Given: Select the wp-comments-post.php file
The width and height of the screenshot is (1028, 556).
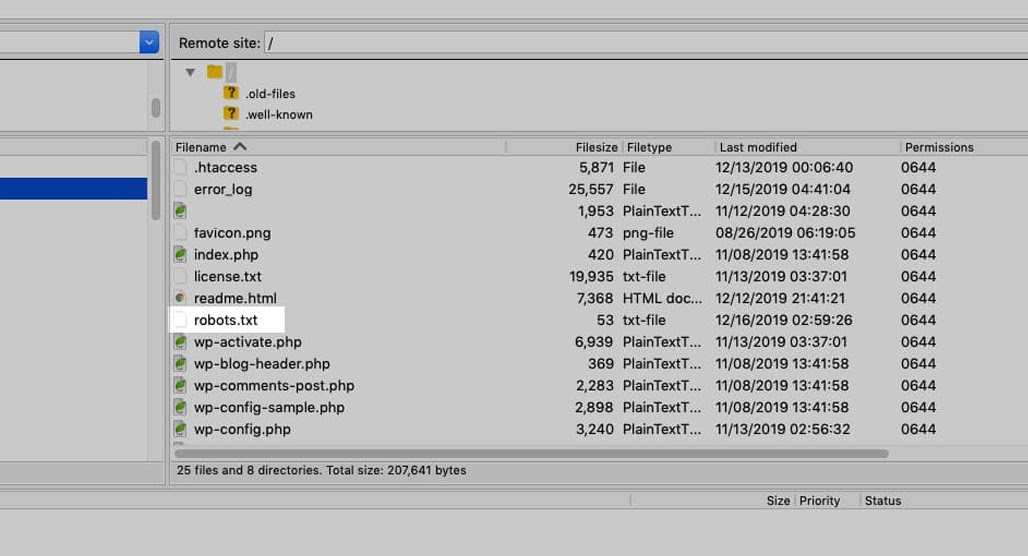Looking at the screenshot, I should click(x=274, y=386).
